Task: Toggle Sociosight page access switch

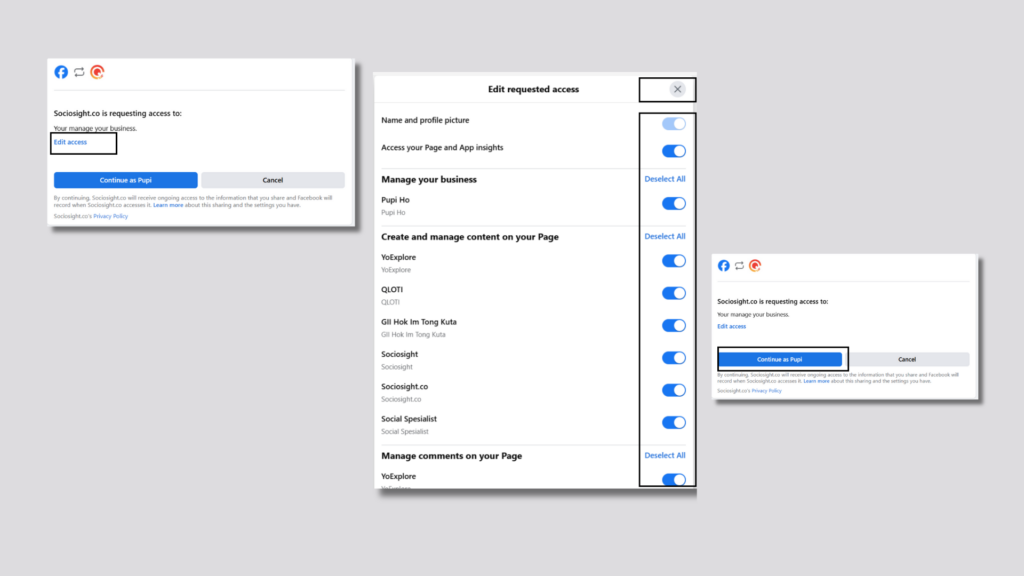Action: point(673,358)
